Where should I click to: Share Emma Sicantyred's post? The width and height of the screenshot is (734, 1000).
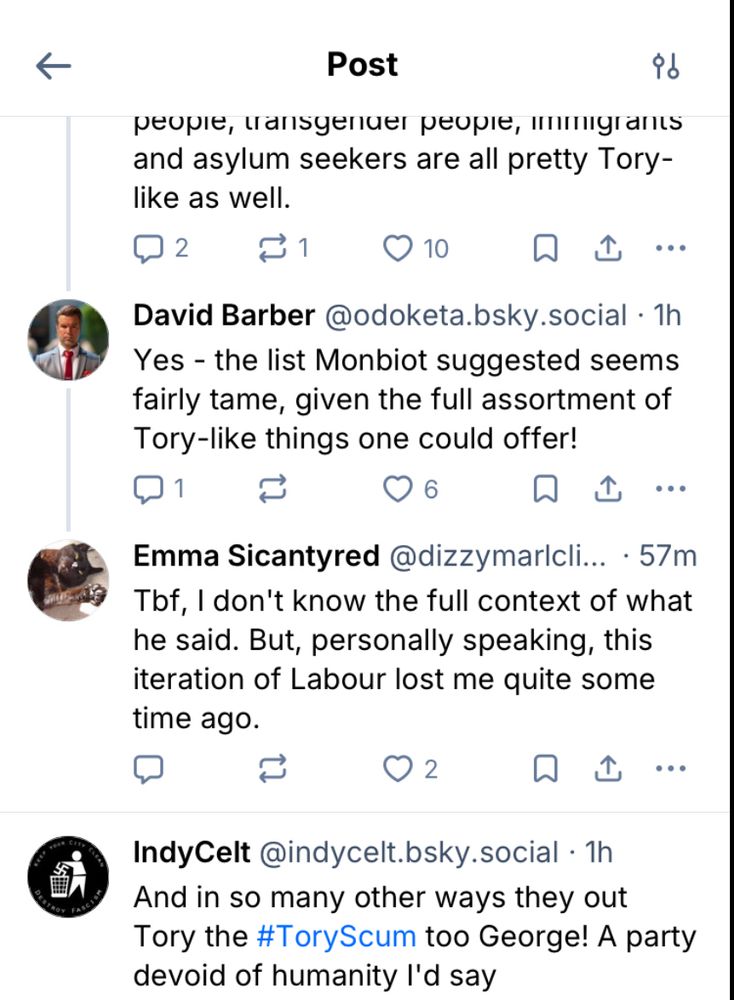[x=608, y=768]
